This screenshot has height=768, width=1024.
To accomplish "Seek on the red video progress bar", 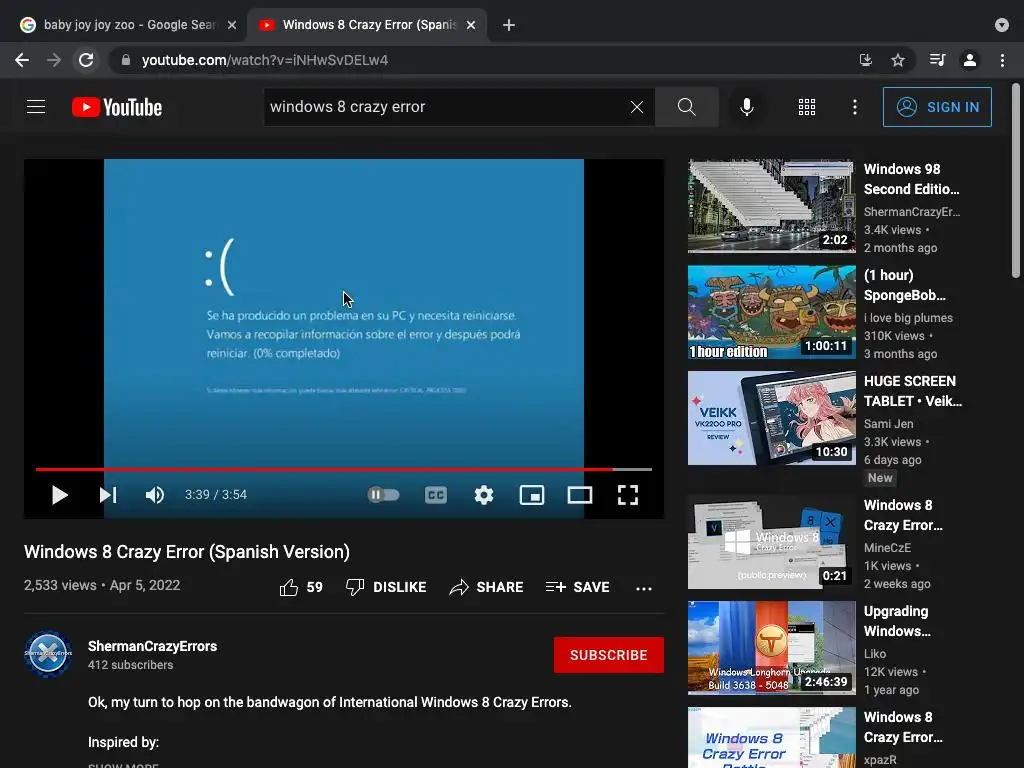I will point(344,469).
